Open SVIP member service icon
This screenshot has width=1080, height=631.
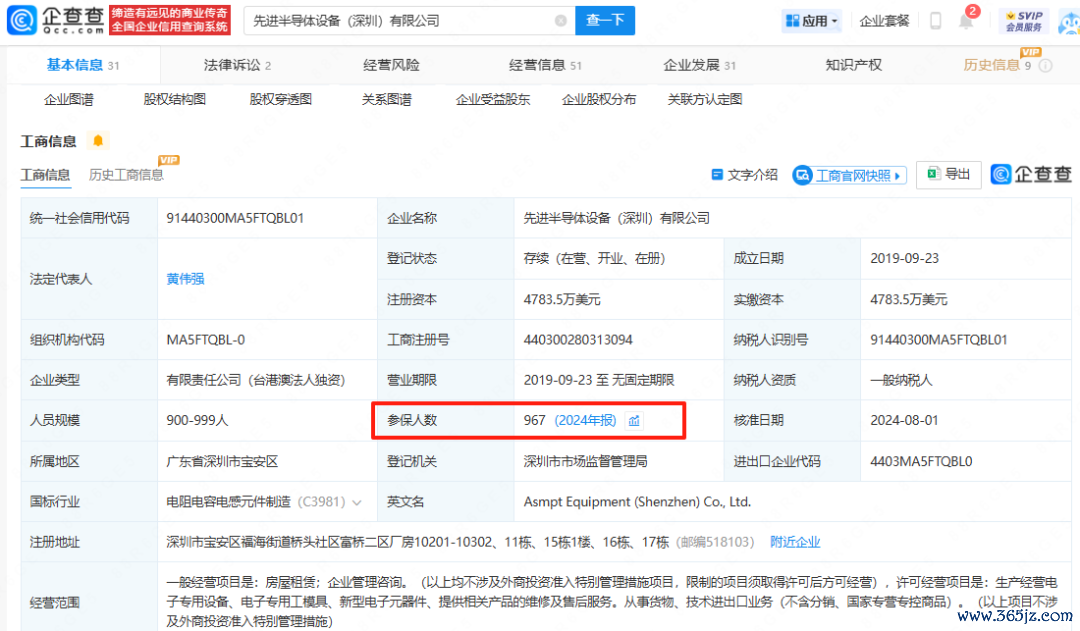click(1024, 21)
